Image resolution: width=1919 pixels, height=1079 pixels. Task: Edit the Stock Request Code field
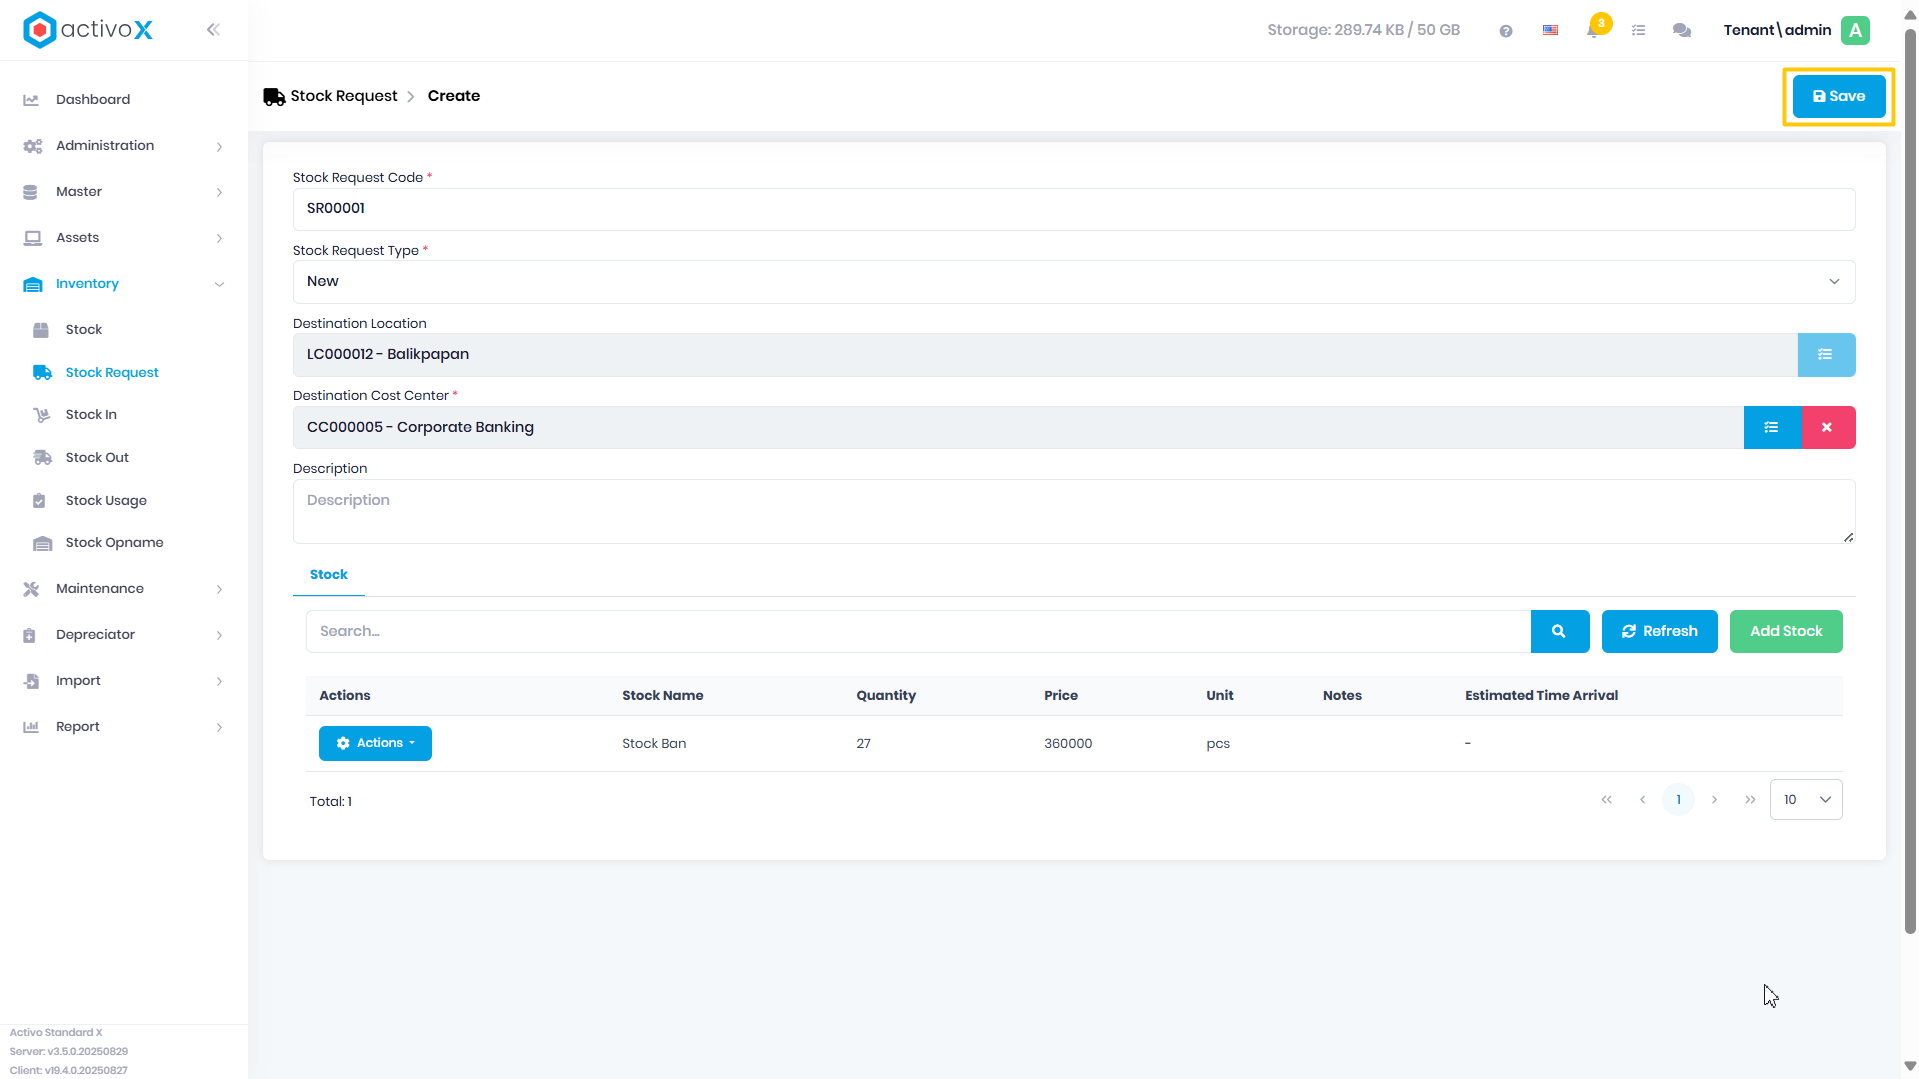[1073, 209]
